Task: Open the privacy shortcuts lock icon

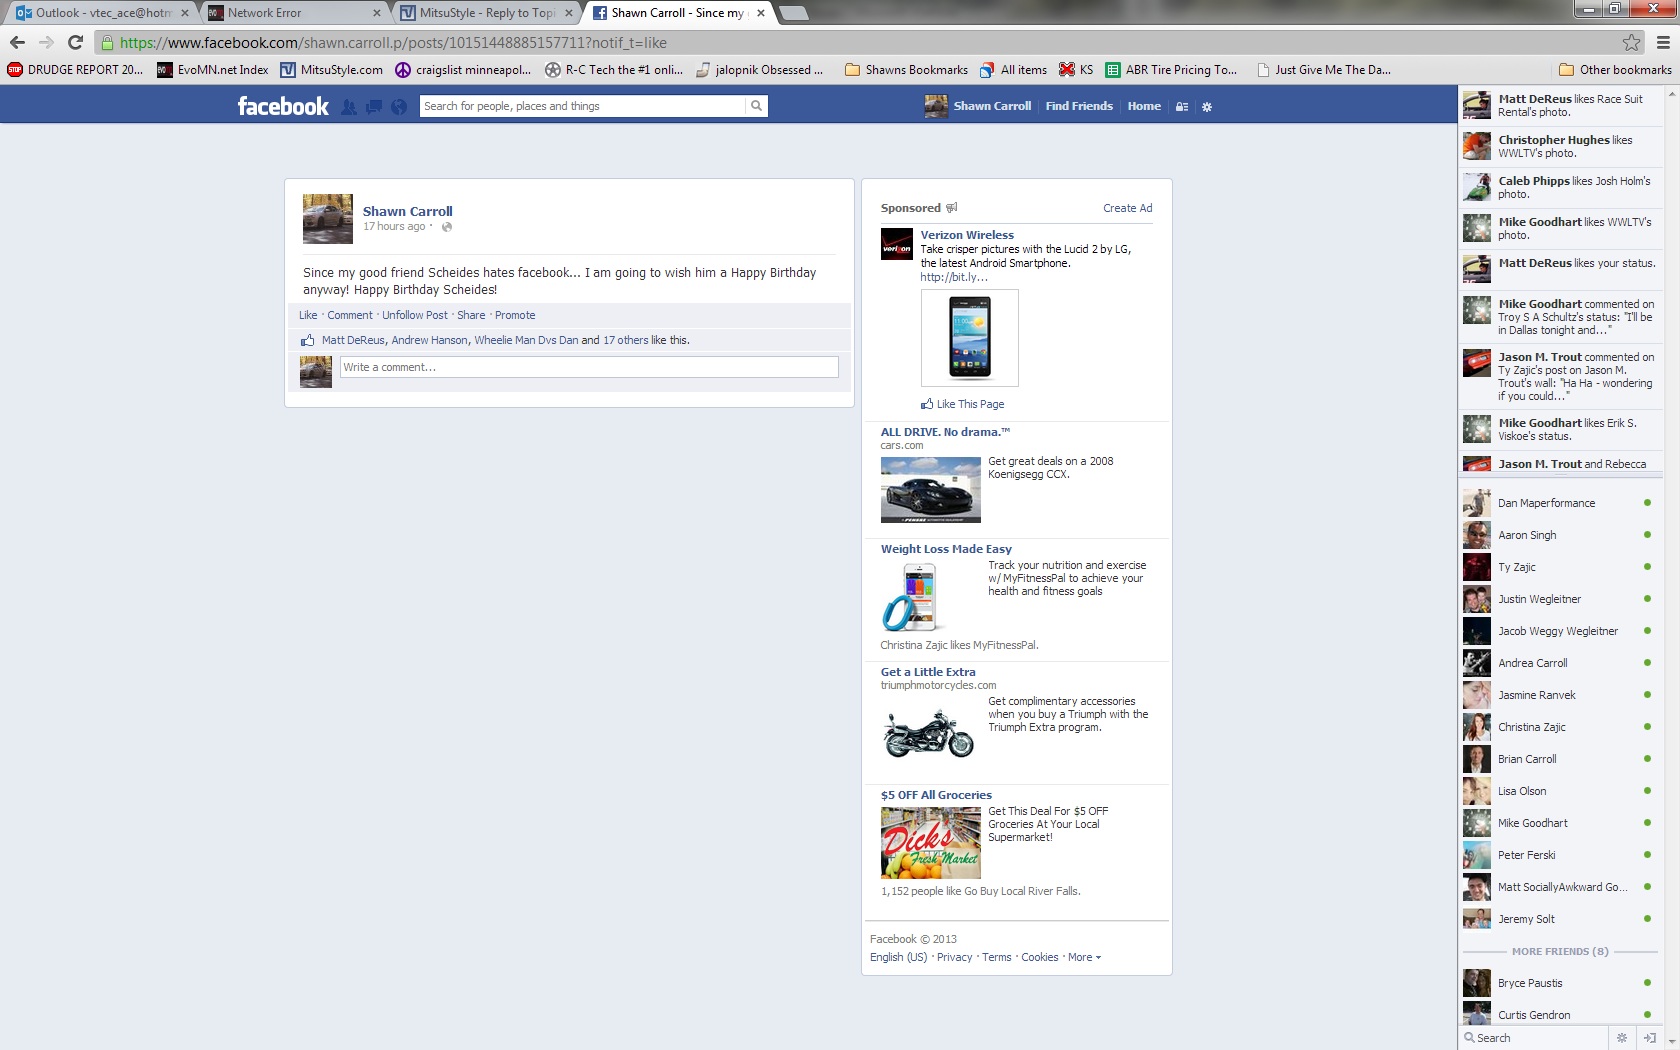Action: pos(1182,107)
